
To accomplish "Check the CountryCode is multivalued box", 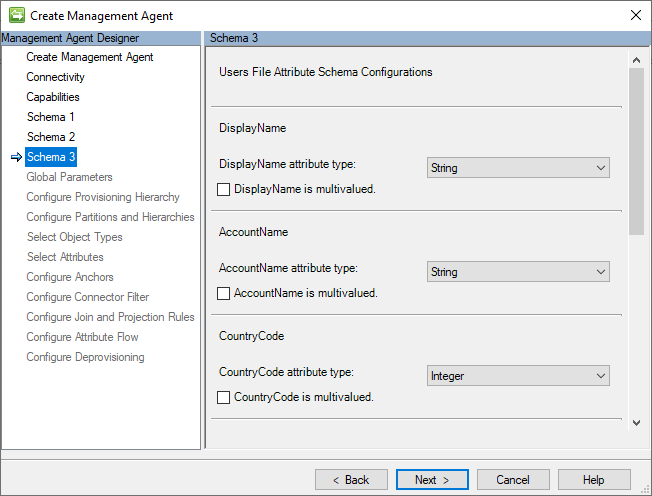I will 223,397.
